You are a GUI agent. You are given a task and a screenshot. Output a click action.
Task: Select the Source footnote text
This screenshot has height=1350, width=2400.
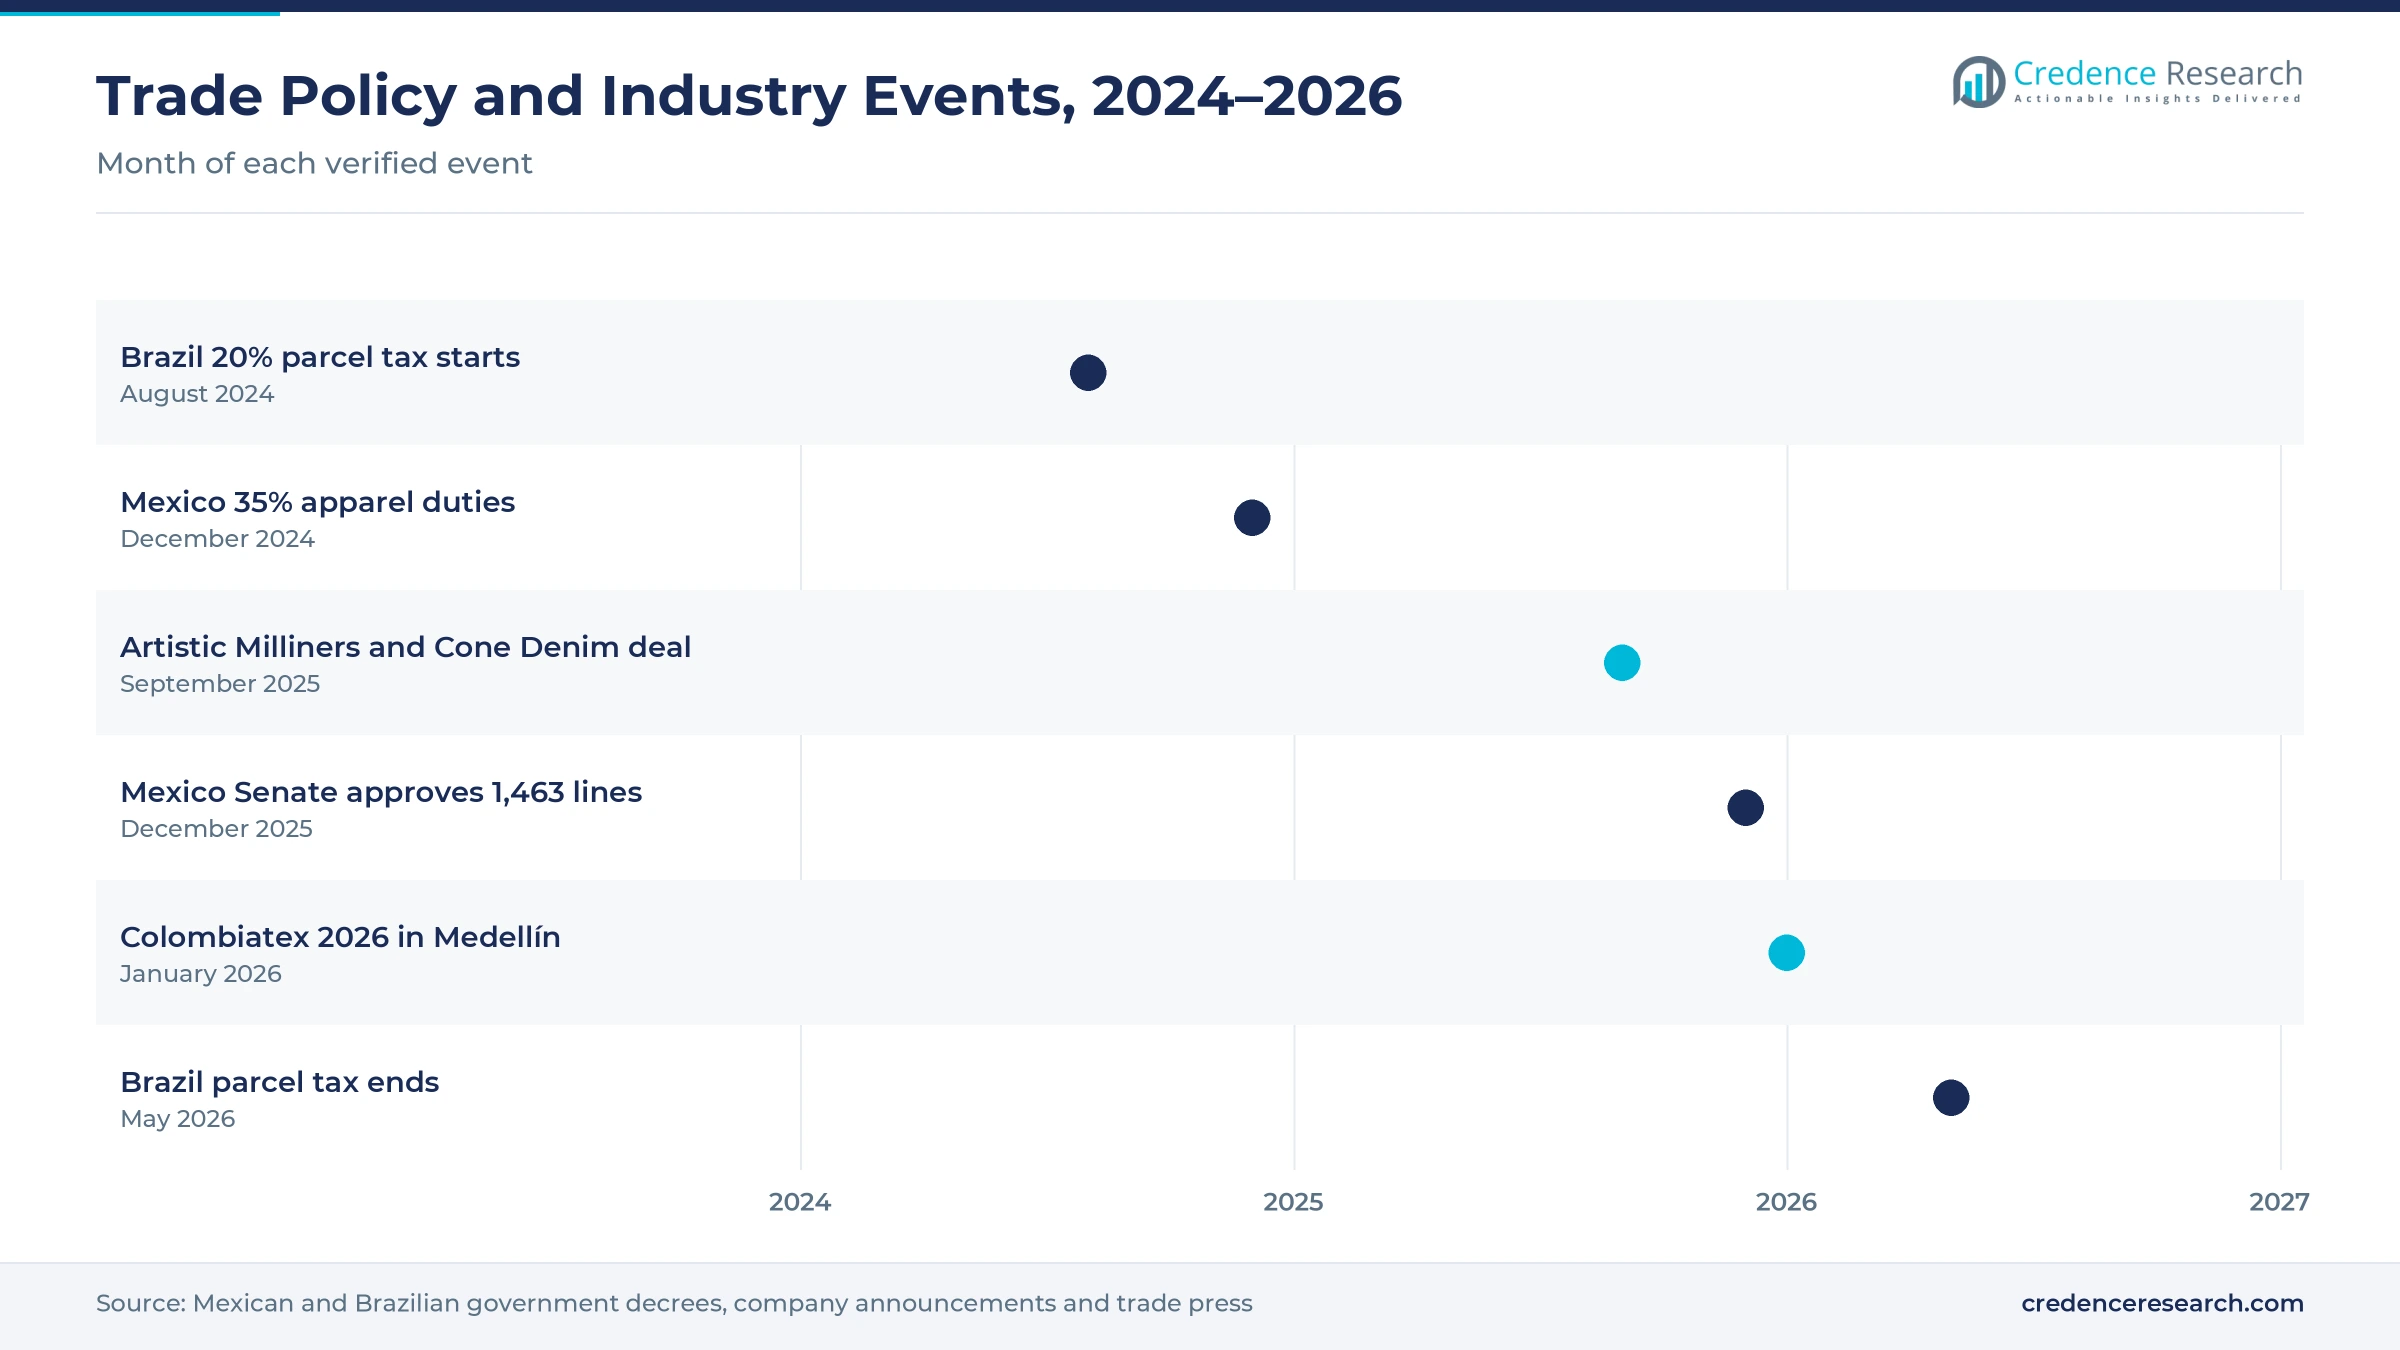pyautogui.click(x=674, y=1303)
